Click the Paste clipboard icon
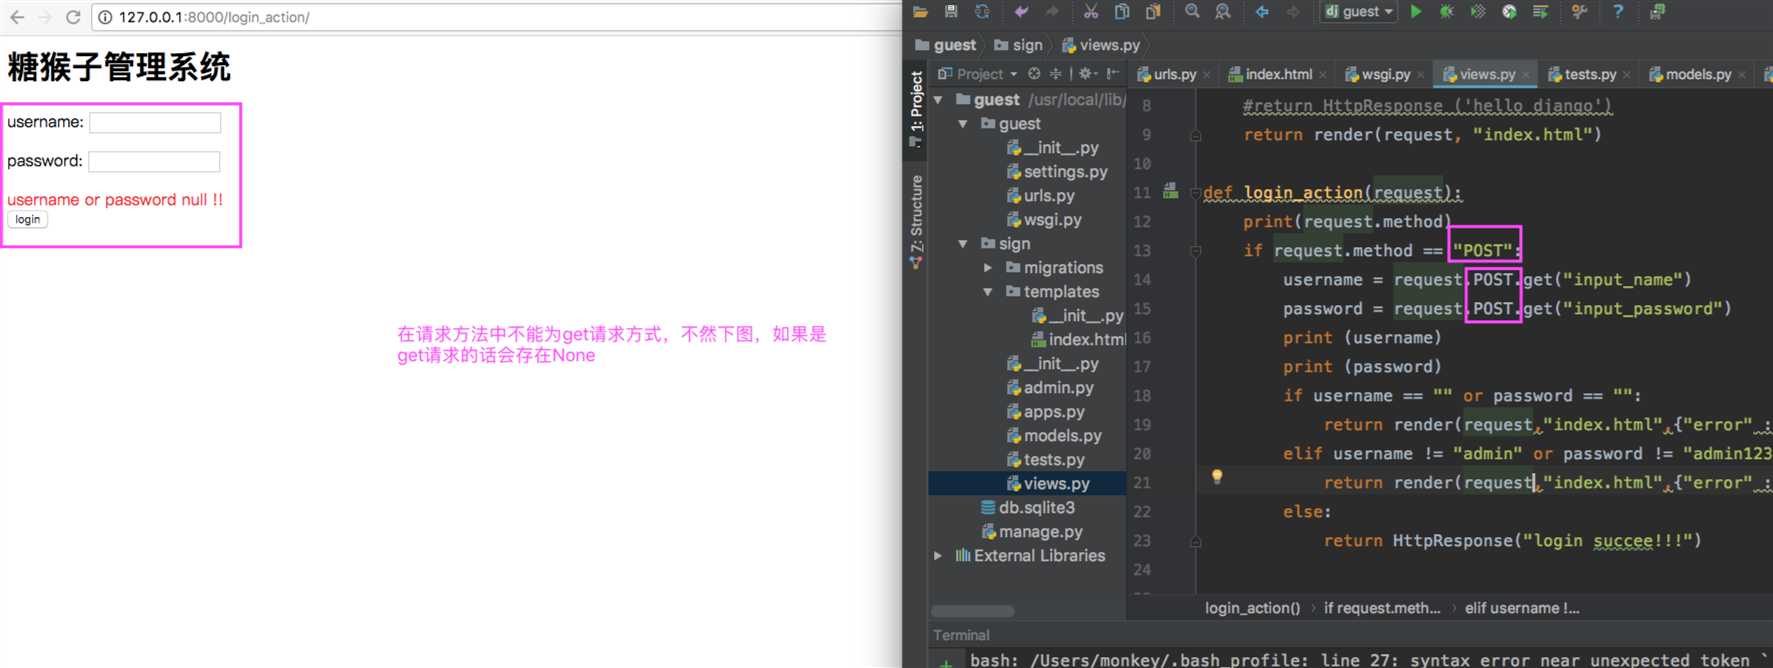This screenshot has height=668, width=1773. coord(1153,12)
